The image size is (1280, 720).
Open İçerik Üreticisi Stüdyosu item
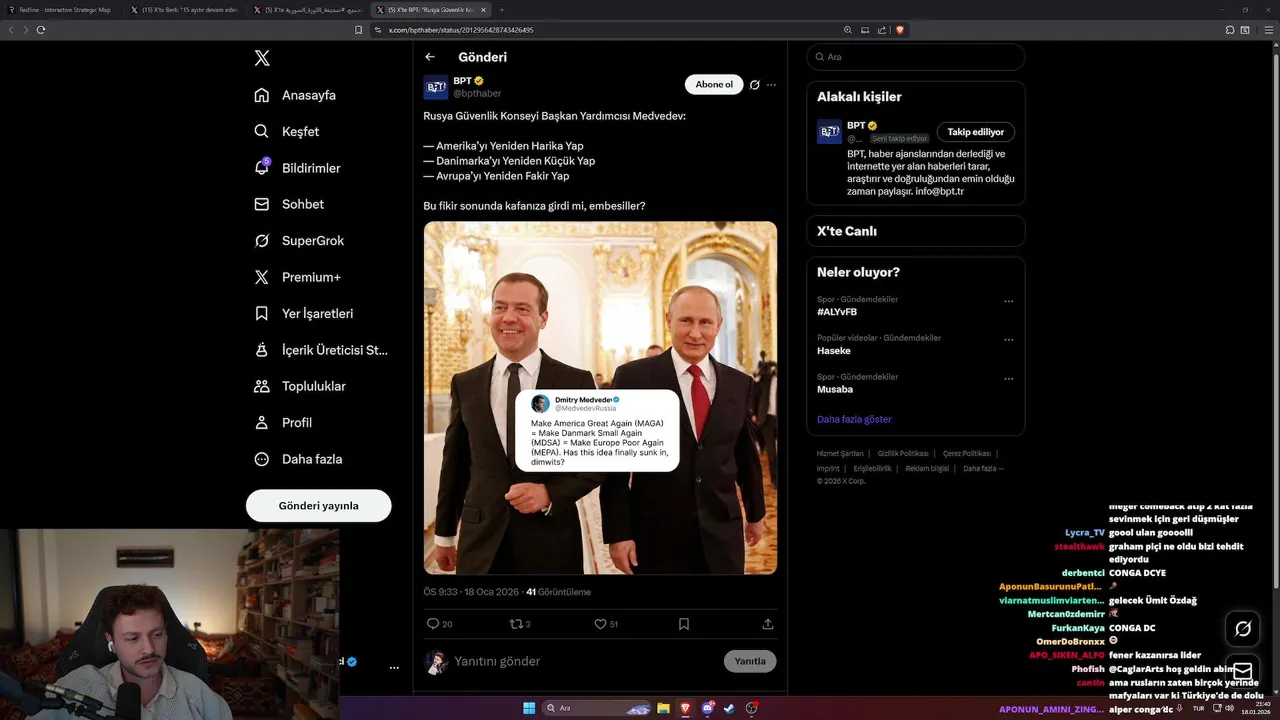[320, 350]
